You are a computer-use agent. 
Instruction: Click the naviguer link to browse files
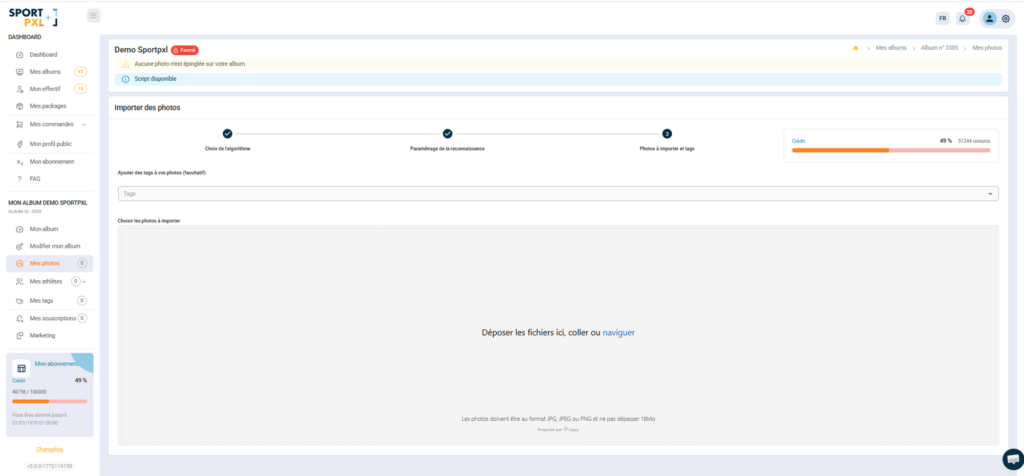[x=618, y=332]
